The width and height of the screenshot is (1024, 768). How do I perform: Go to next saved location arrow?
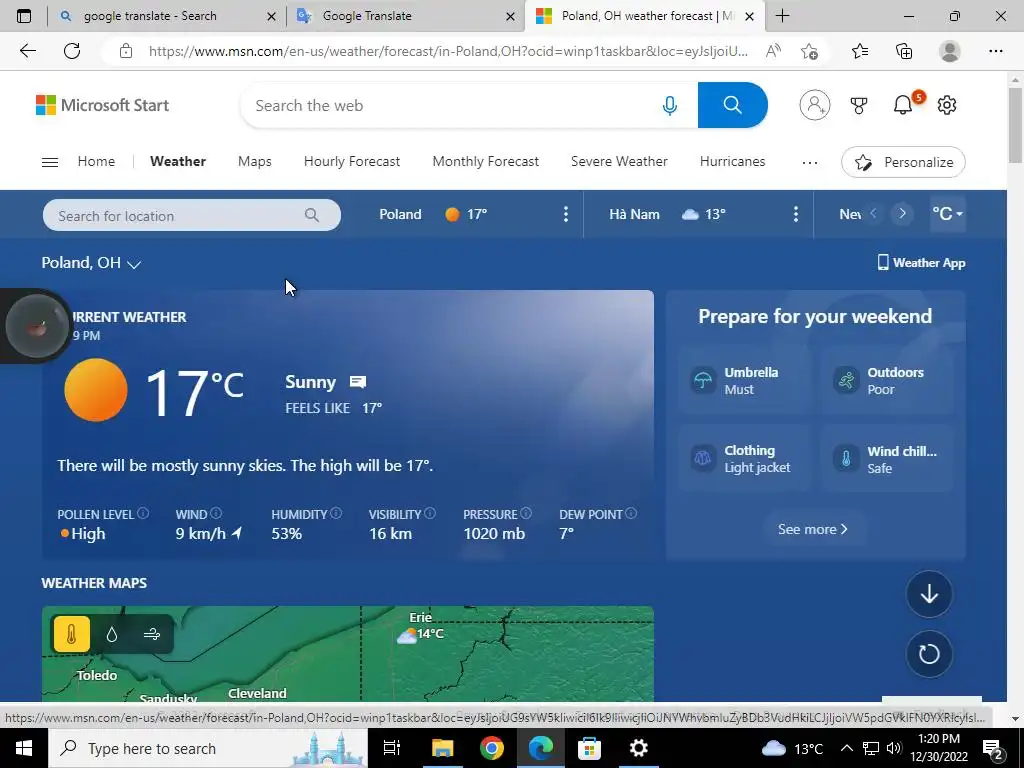[903, 214]
